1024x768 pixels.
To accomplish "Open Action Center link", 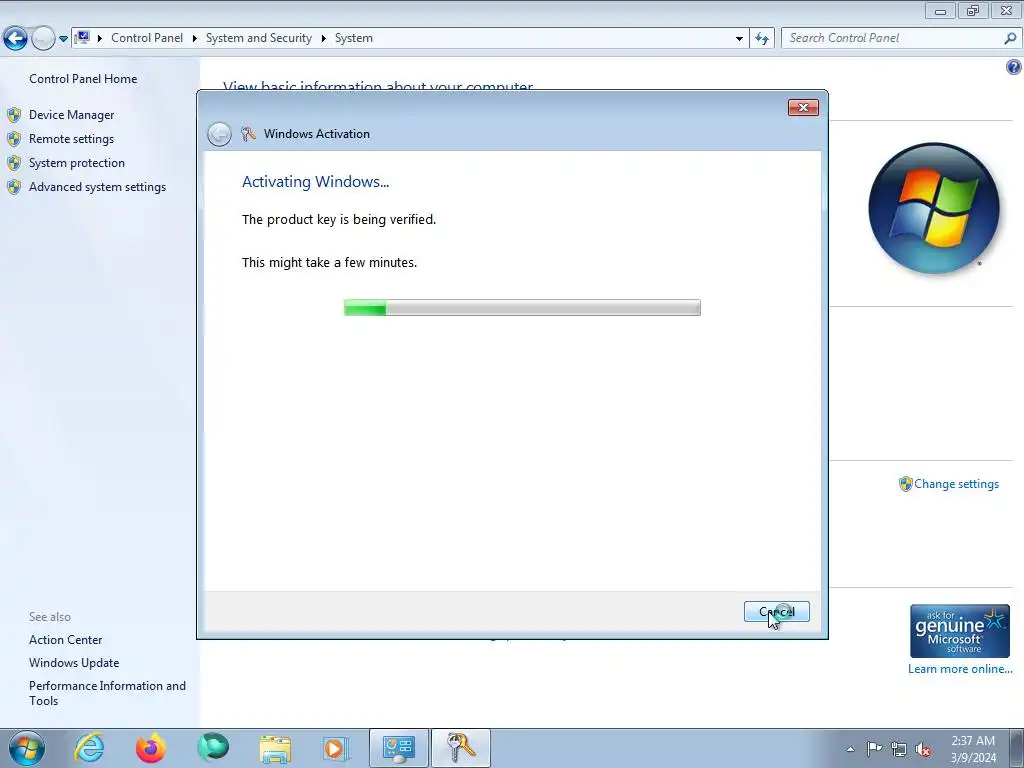I will pyautogui.click(x=65, y=640).
